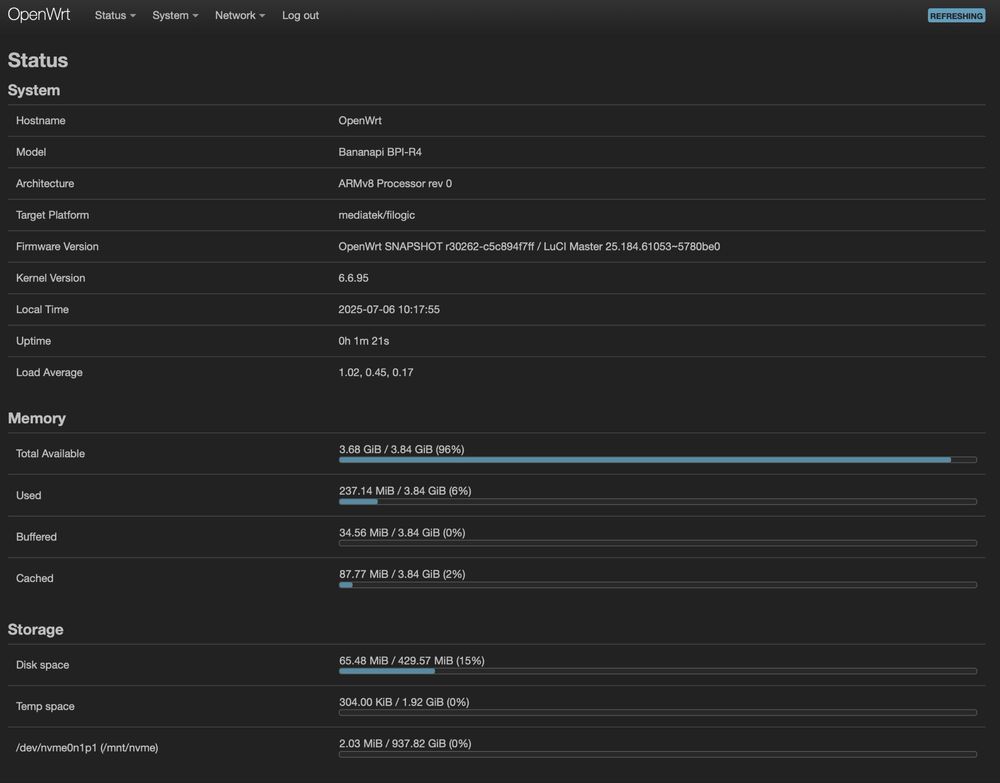Click the Log out link
This screenshot has height=783, width=1000.
pos(300,15)
